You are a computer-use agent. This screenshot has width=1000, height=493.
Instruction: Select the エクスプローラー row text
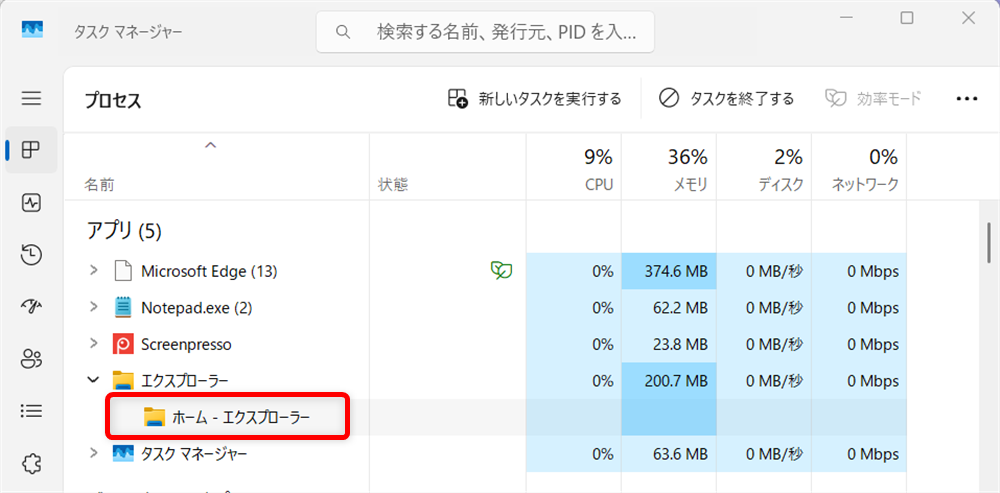click(x=185, y=381)
